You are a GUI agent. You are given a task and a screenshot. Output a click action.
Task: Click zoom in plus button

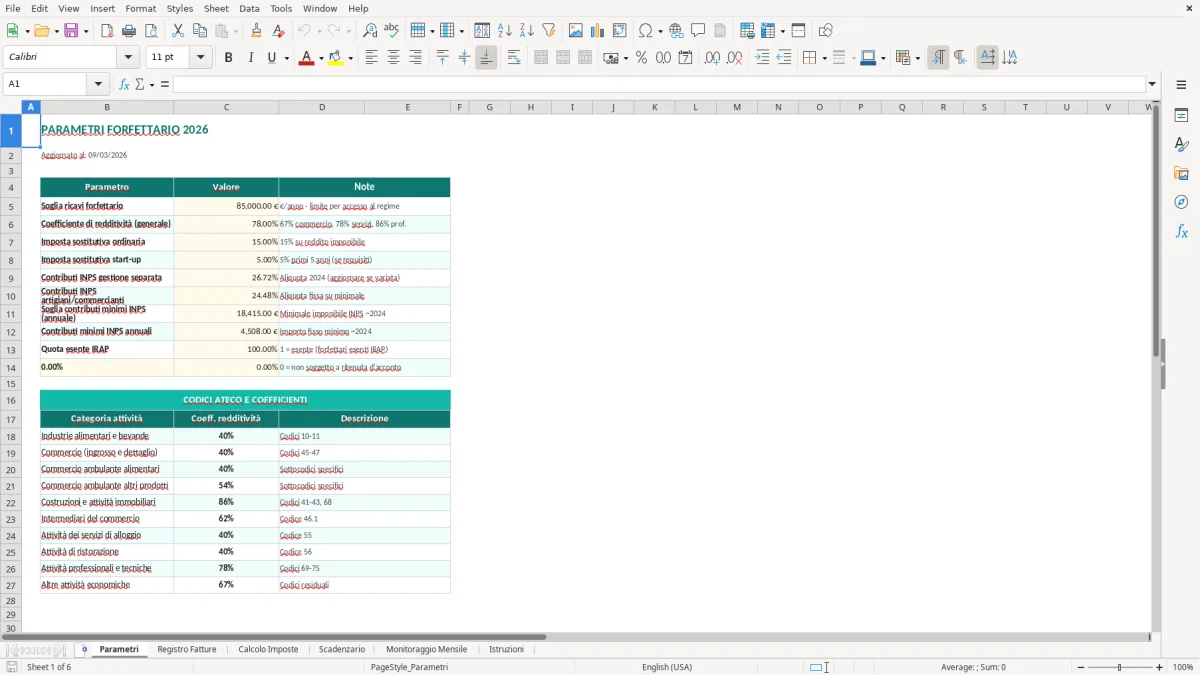[1160, 667]
